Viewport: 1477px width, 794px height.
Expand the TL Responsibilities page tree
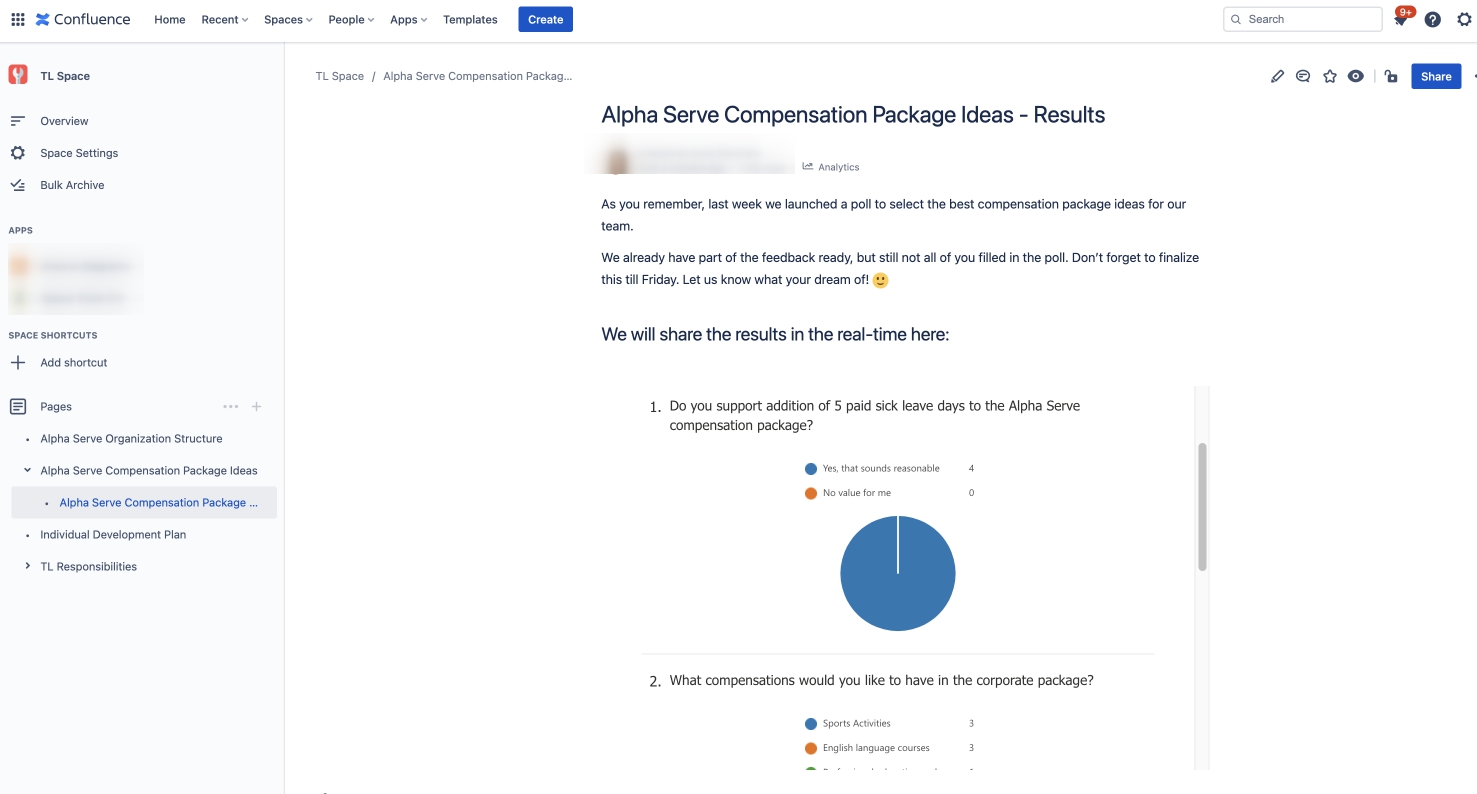click(x=27, y=566)
